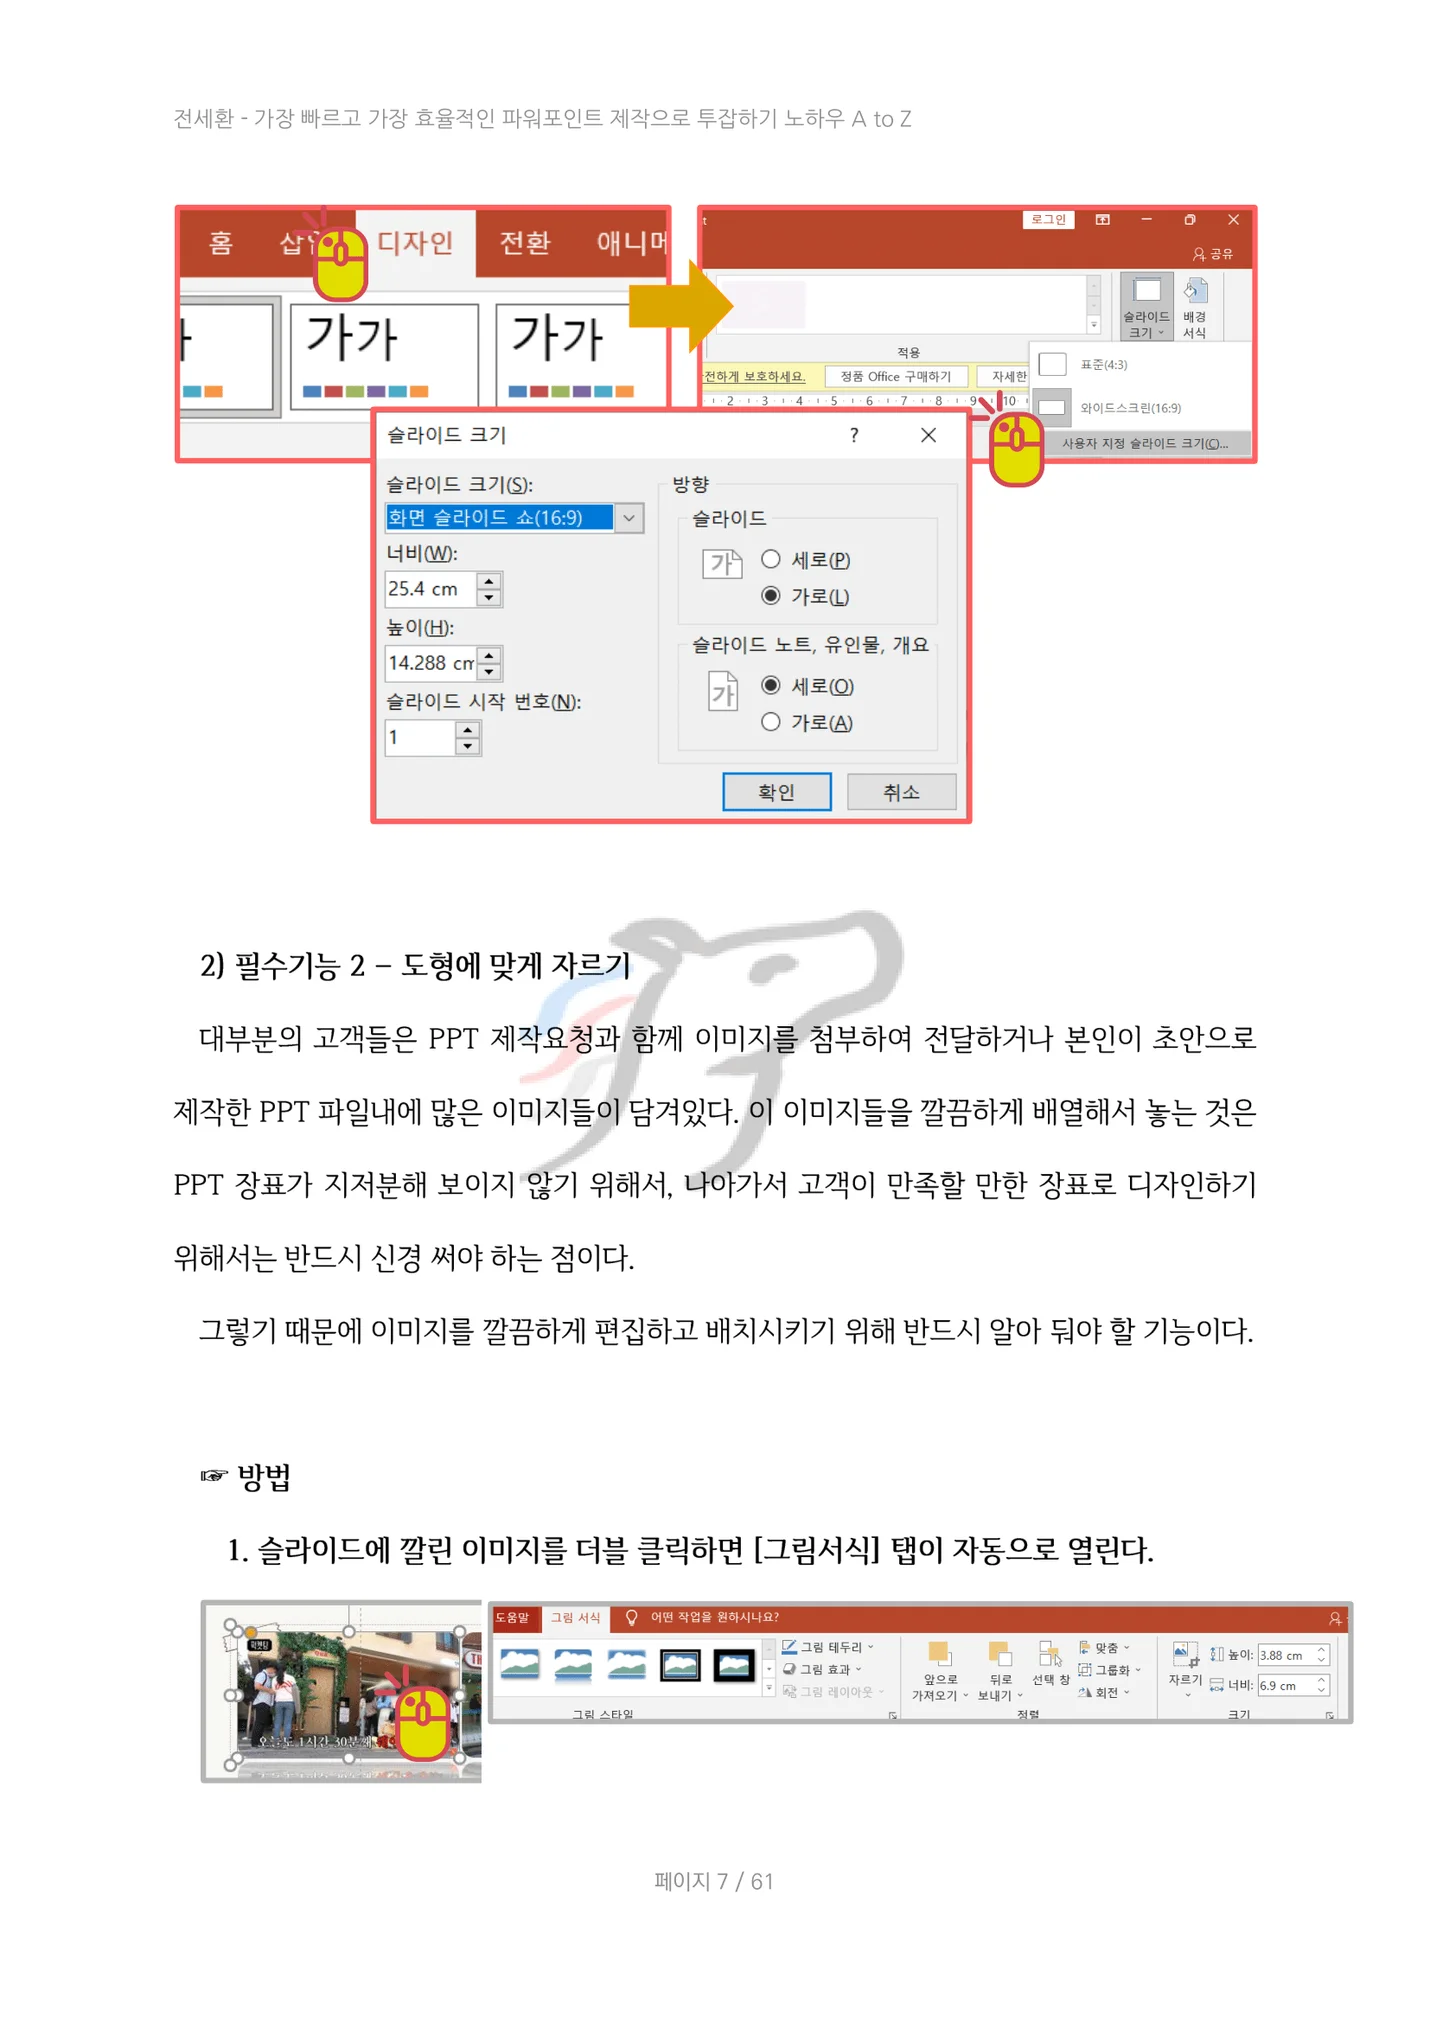Image resolution: width=1430 pixels, height=2022 pixels.
Task: Switch to the 홈 tab
Action: point(220,242)
